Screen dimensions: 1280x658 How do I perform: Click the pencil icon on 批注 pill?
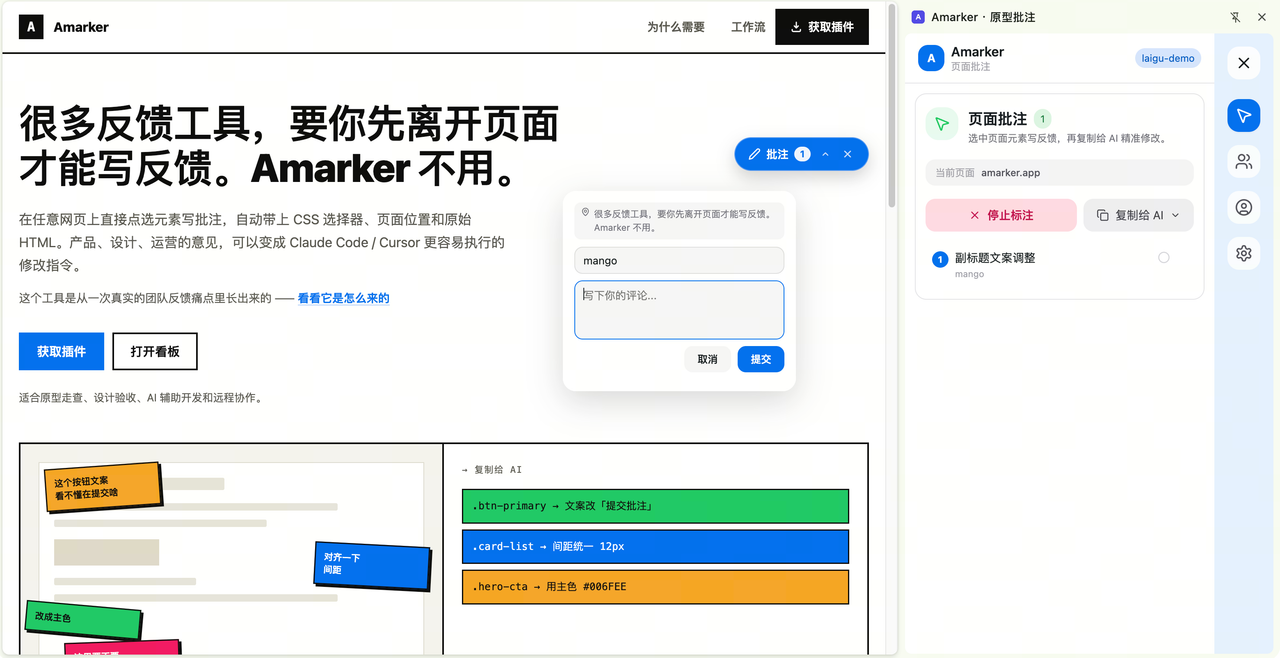click(x=755, y=154)
